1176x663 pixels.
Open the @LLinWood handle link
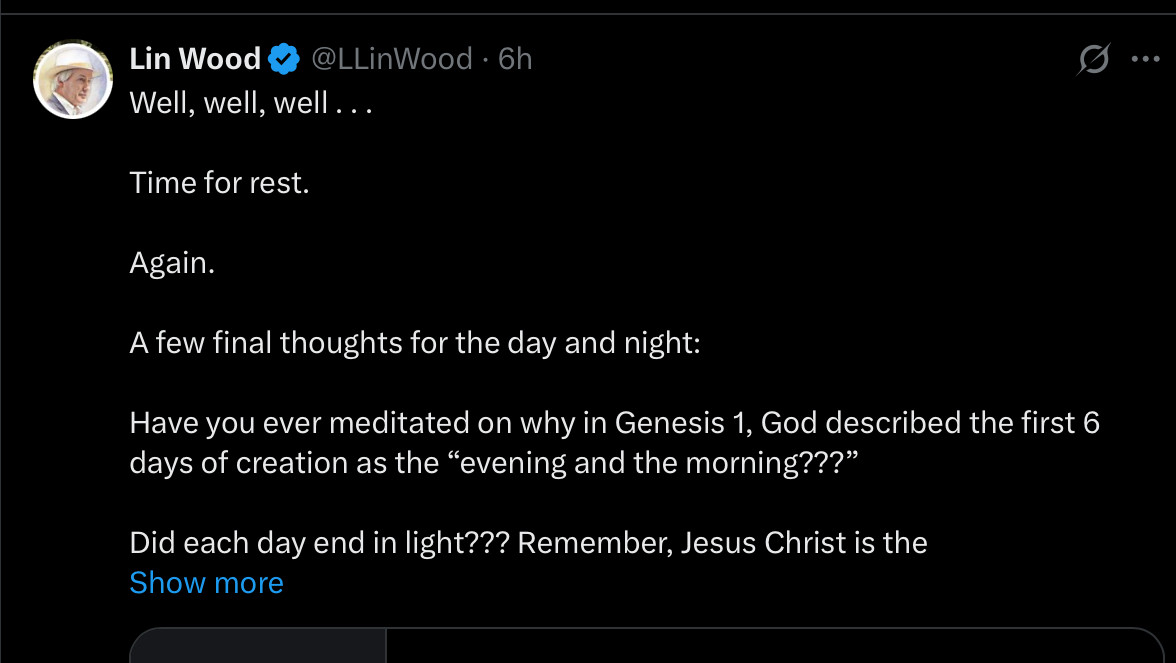pos(392,59)
